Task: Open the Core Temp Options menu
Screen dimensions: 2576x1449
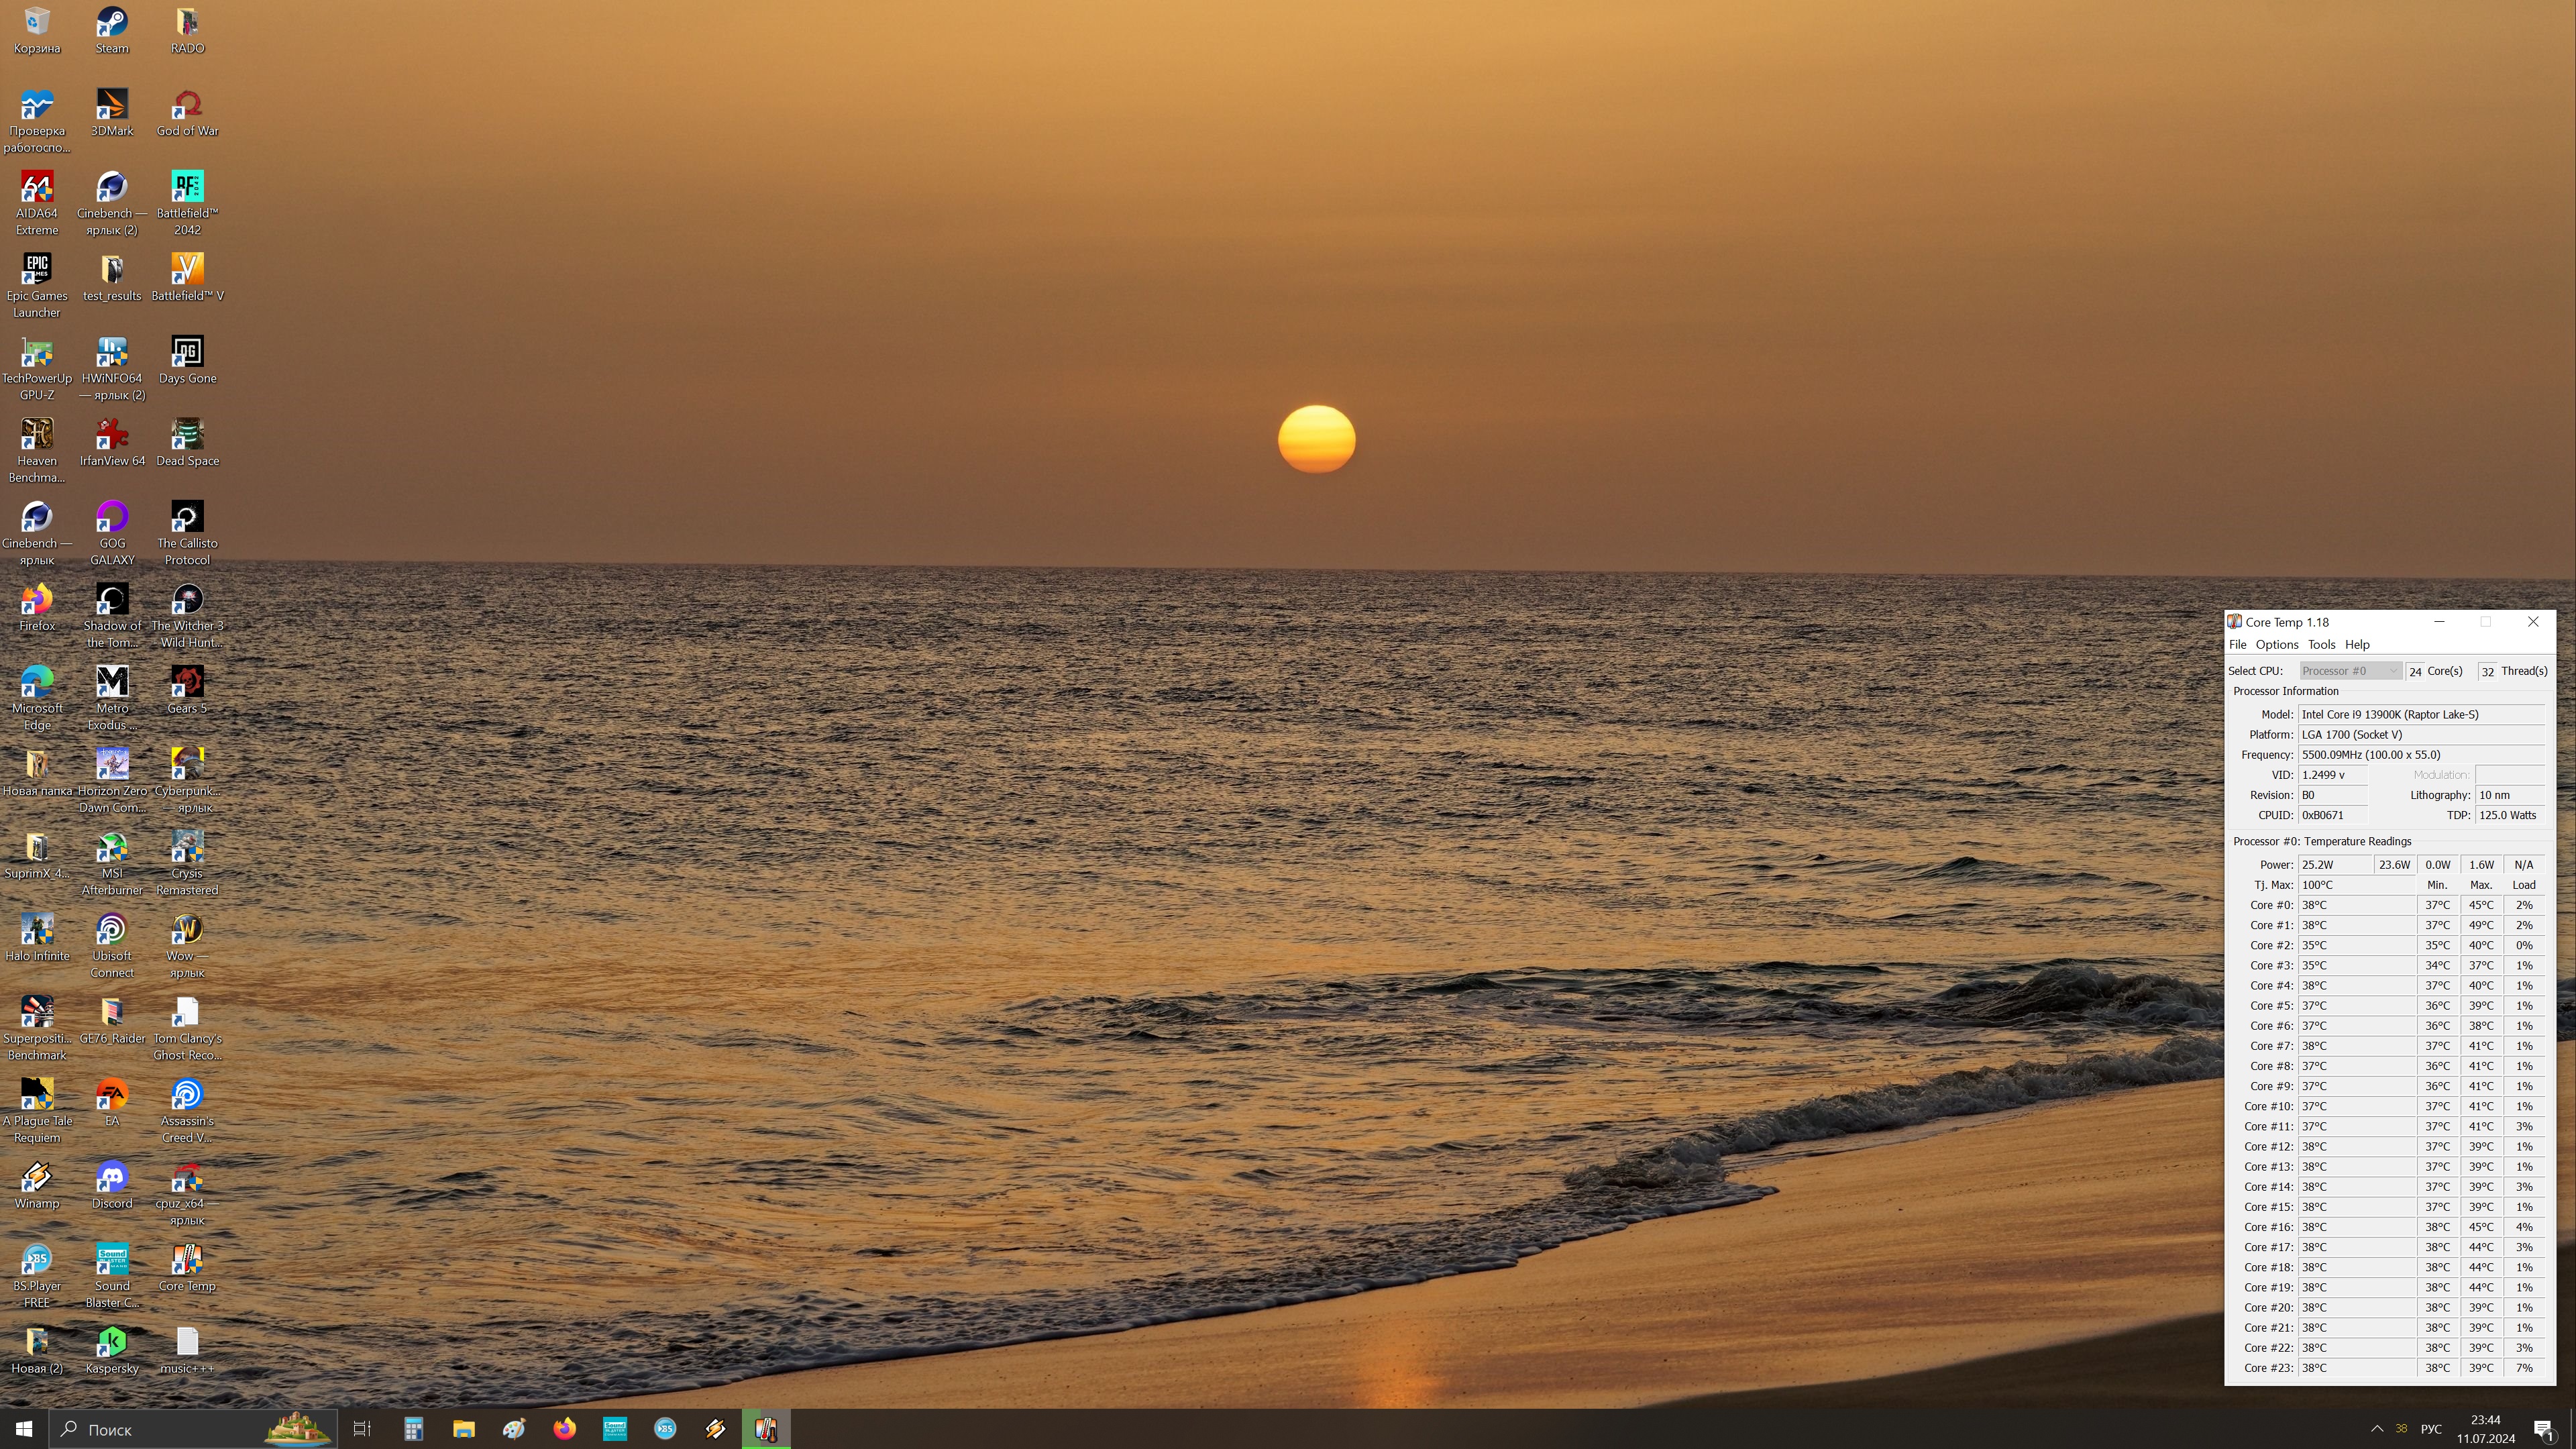Action: coord(2276,645)
